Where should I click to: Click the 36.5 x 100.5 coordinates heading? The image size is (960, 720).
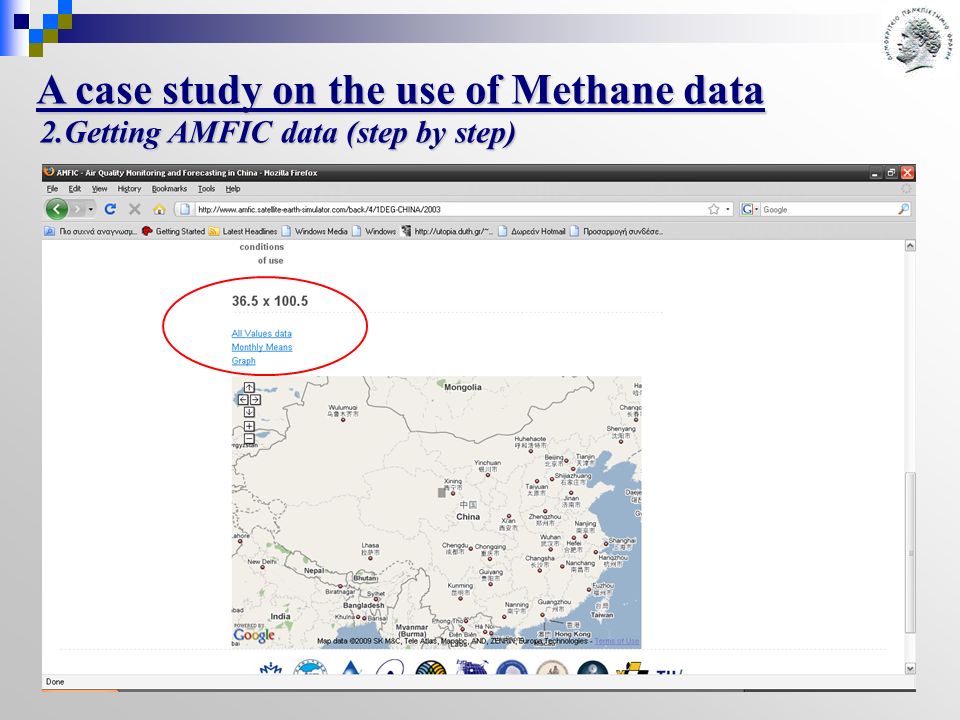pos(270,301)
